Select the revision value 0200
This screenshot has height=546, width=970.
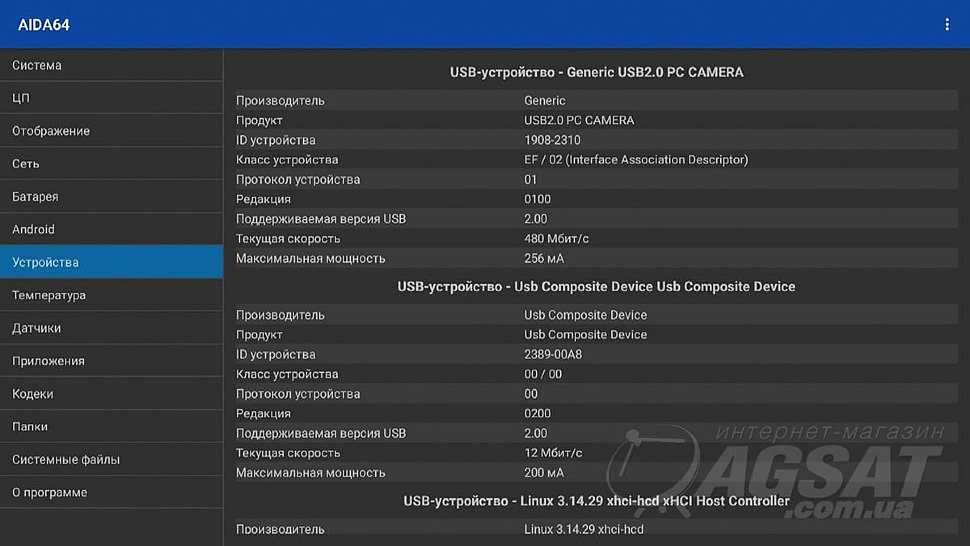(x=537, y=413)
